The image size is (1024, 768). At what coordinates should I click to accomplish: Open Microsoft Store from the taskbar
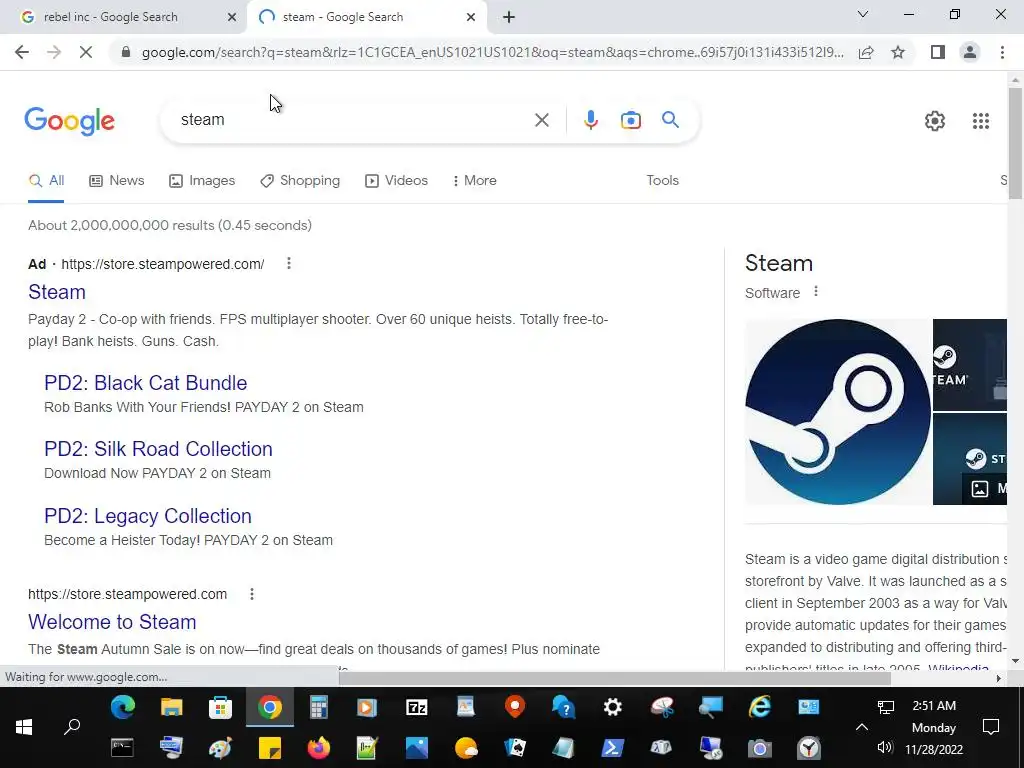pos(220,707)
